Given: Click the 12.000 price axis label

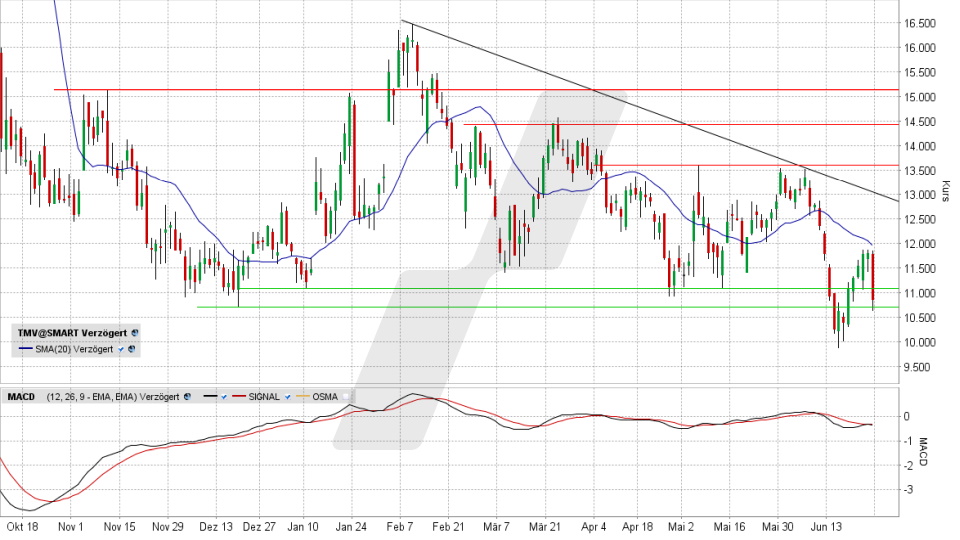Looking at the screenshot, I should point(920,244).
